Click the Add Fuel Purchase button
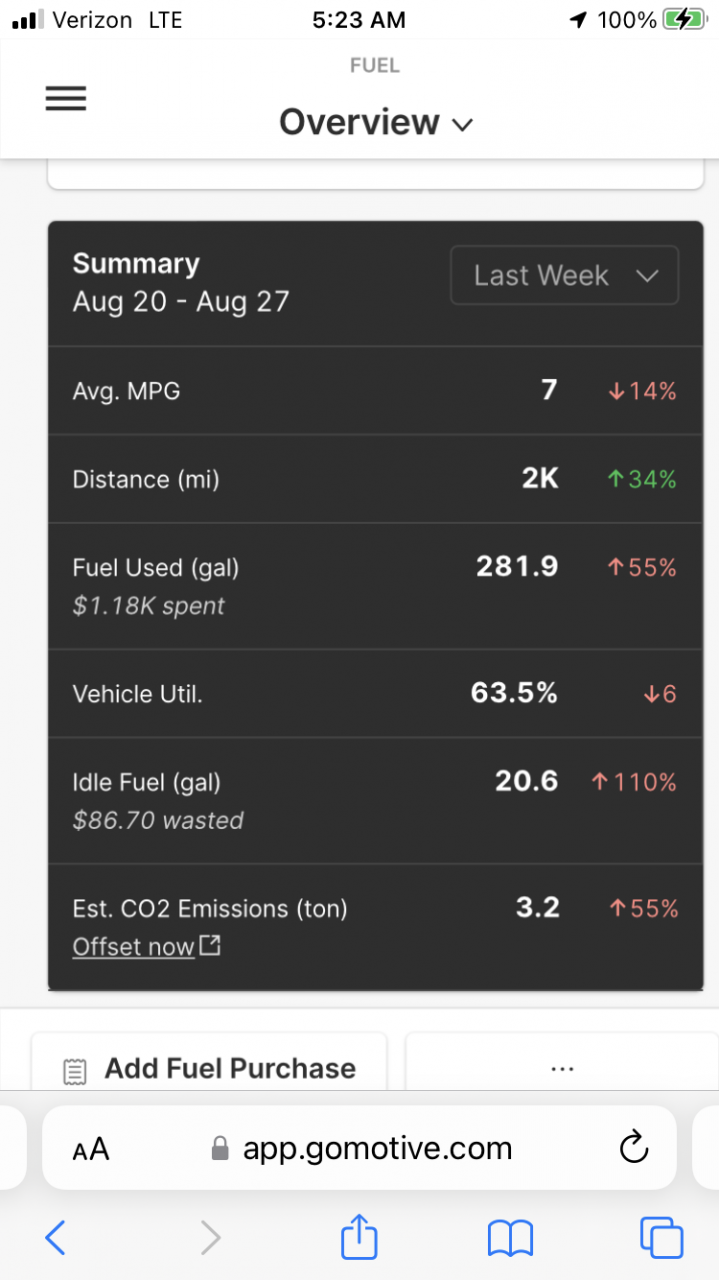The image size is (719, 1280). [x=209, y=1064]
